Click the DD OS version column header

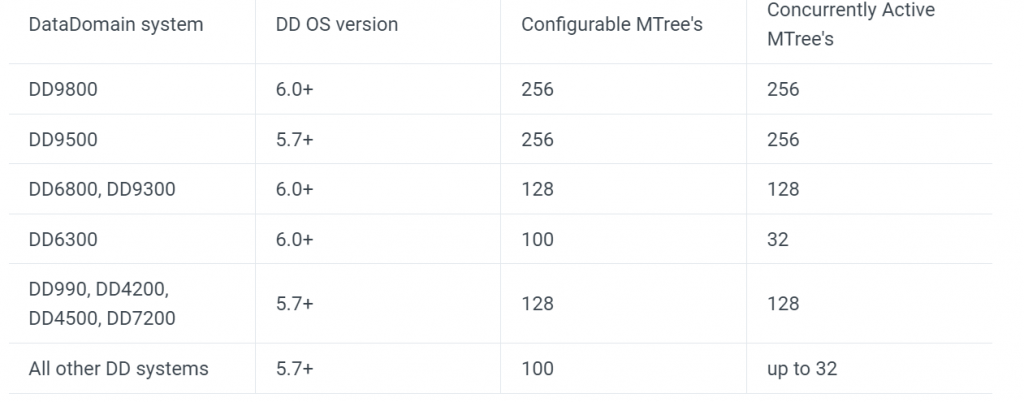tap(336, 24)
